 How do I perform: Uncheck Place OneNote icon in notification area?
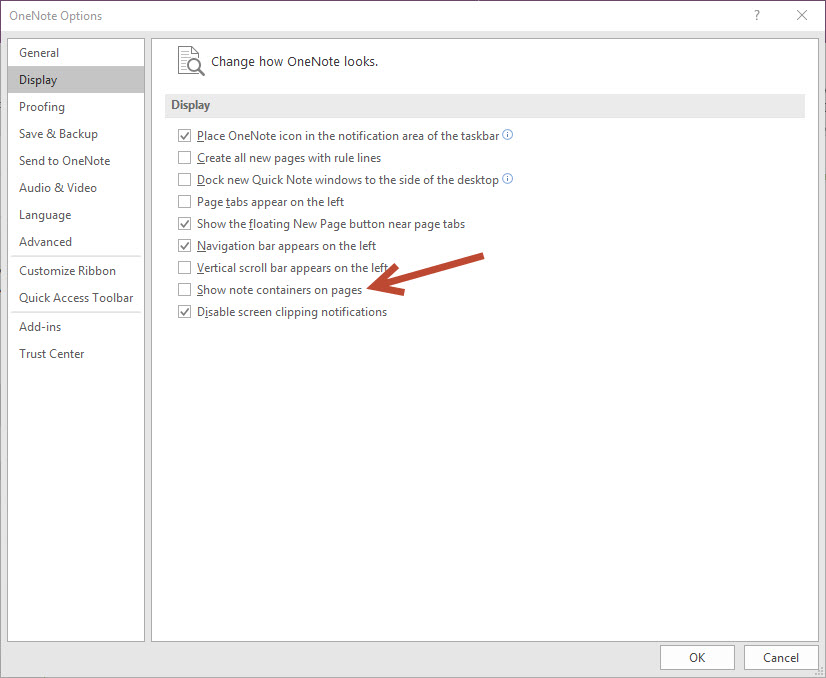point(184,136)
